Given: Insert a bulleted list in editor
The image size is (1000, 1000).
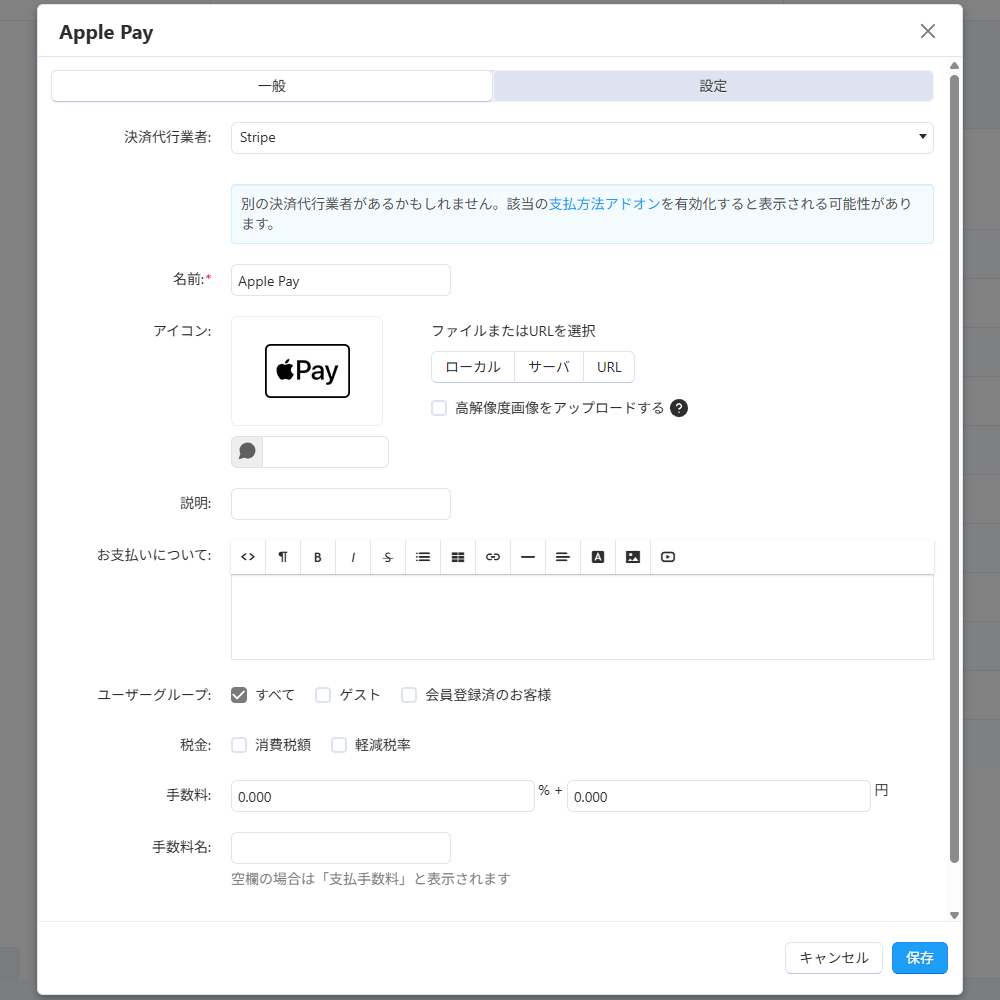Looking at the screenshot, I should pos(423,557).
